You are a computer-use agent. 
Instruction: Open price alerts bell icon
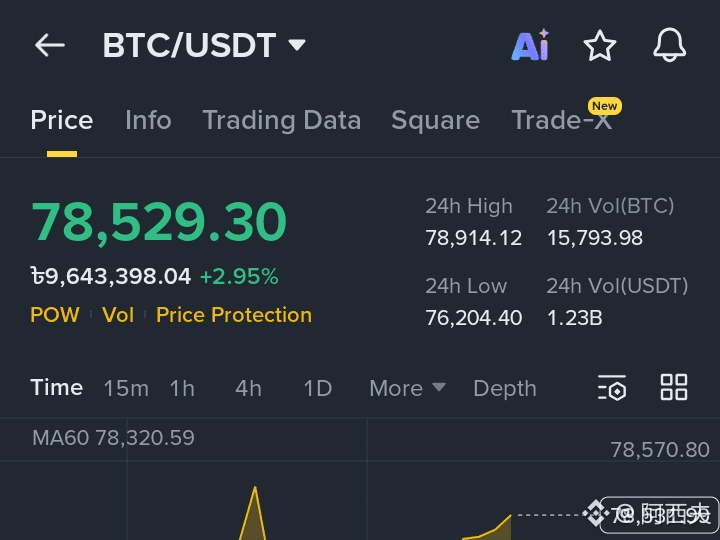(x=669, y=45)
